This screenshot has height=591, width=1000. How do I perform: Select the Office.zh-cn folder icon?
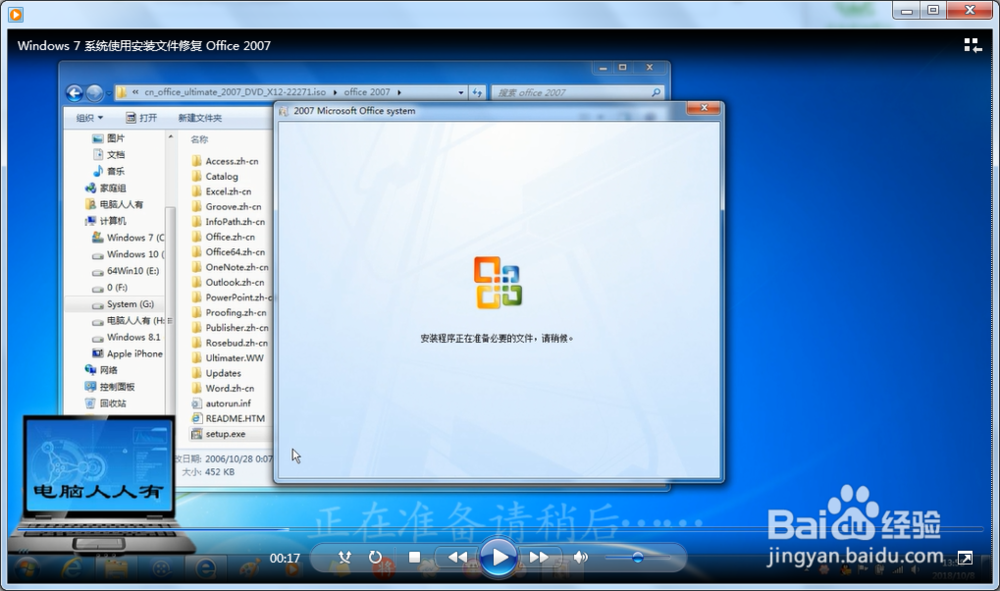click(x=196, y=237)
